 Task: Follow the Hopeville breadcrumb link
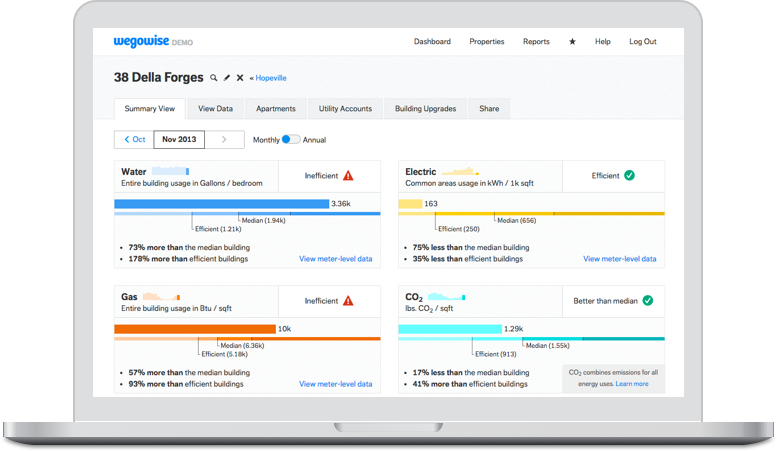click(271, 78)
